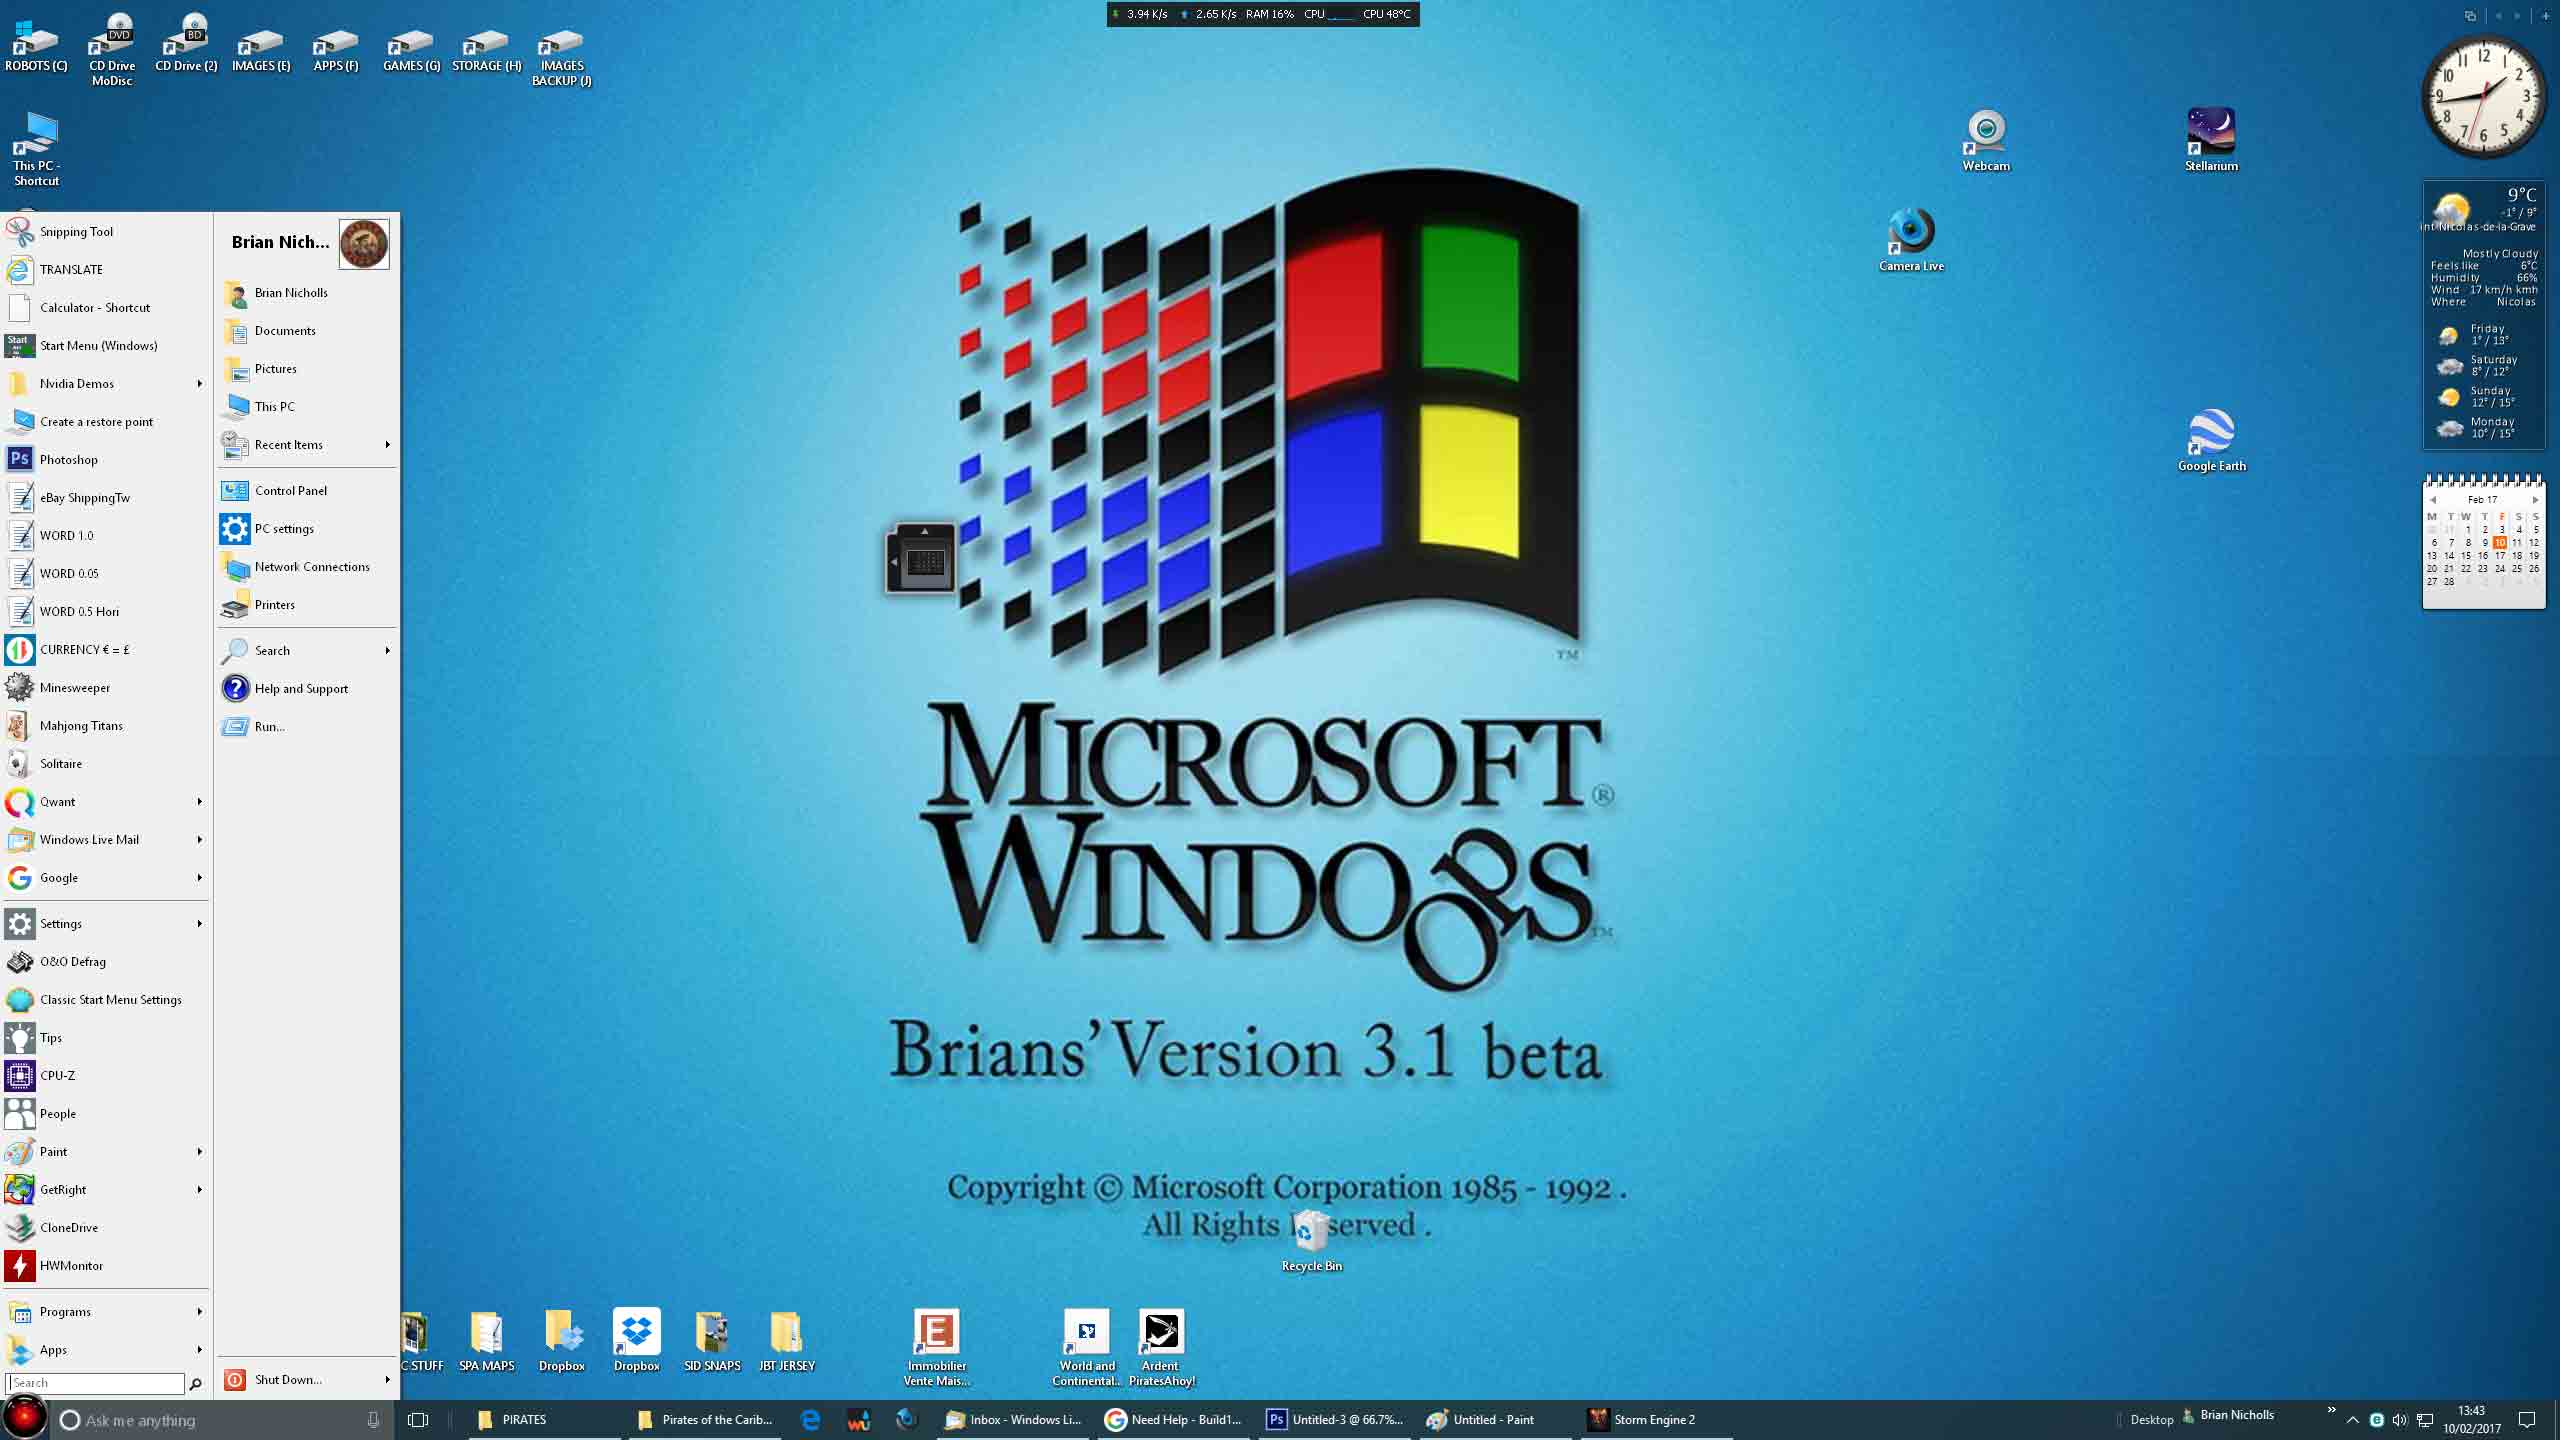Switch to Inbox - Windows Live Mail
The height and width of the screenshot is (1440, 2560).
(x=1014, y=1419)
